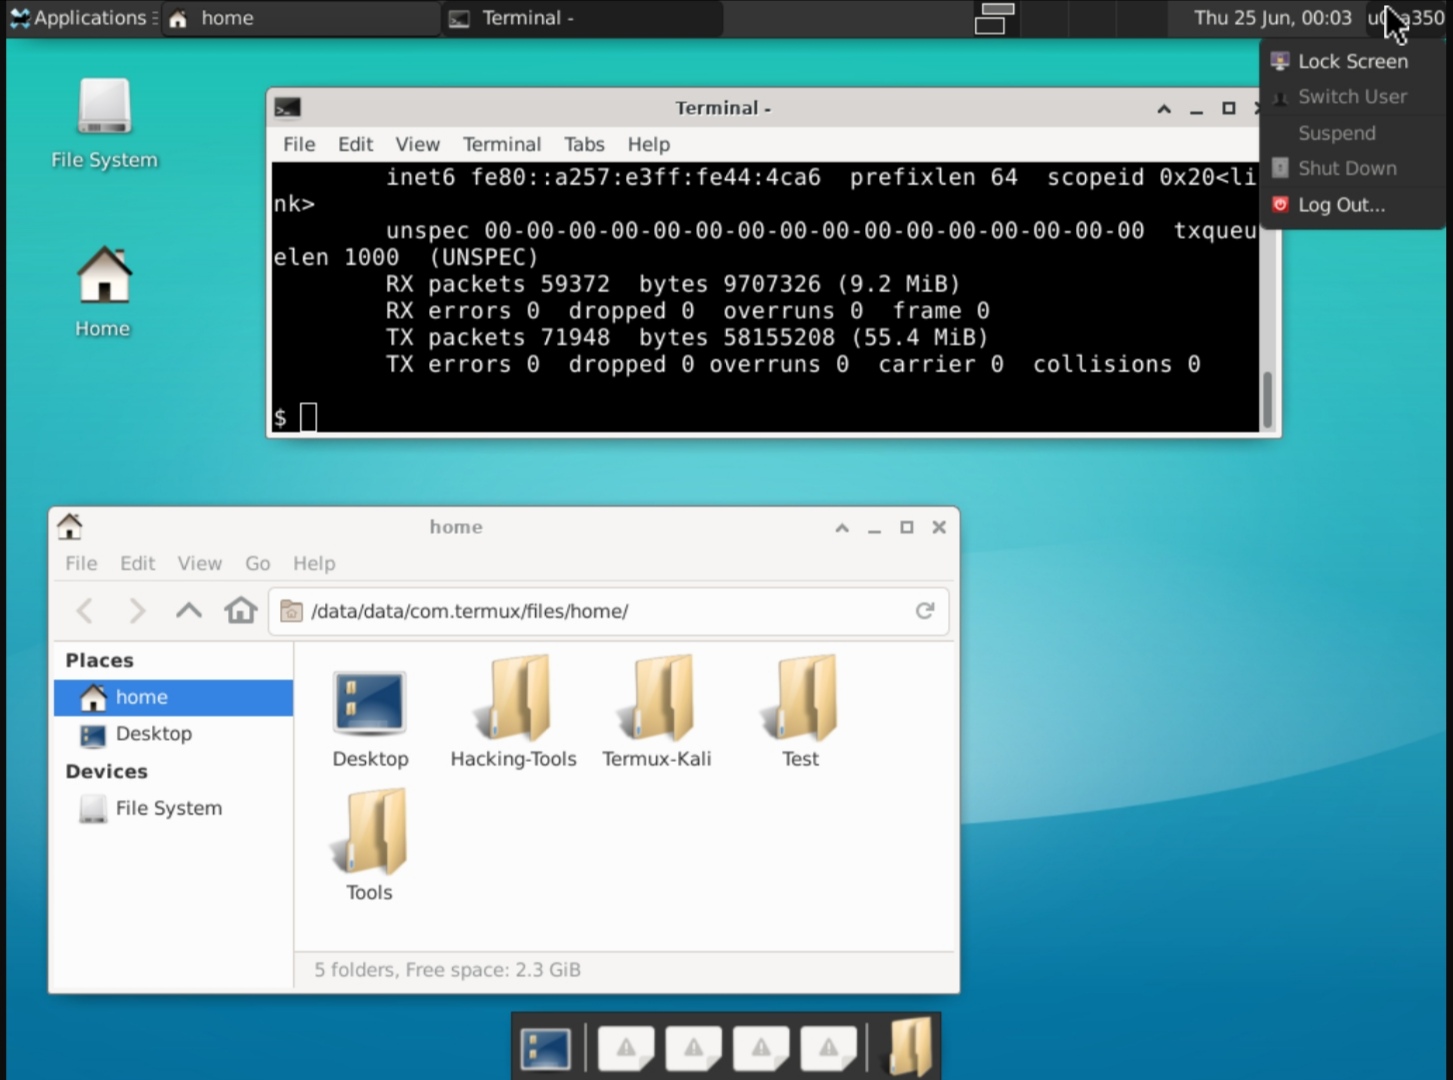Viewport: 1453px width, 1080px height.
Task: Click the home Places shortcut in sidebar
Action: (141, 697)
